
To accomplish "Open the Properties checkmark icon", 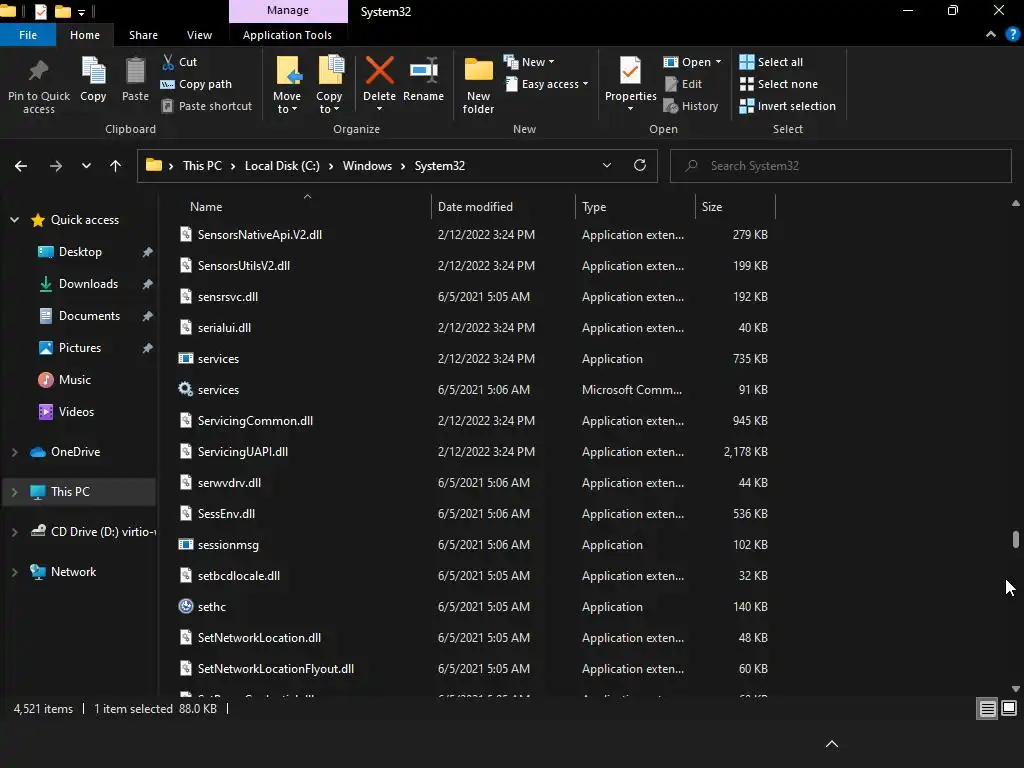I will pos(630,71).
